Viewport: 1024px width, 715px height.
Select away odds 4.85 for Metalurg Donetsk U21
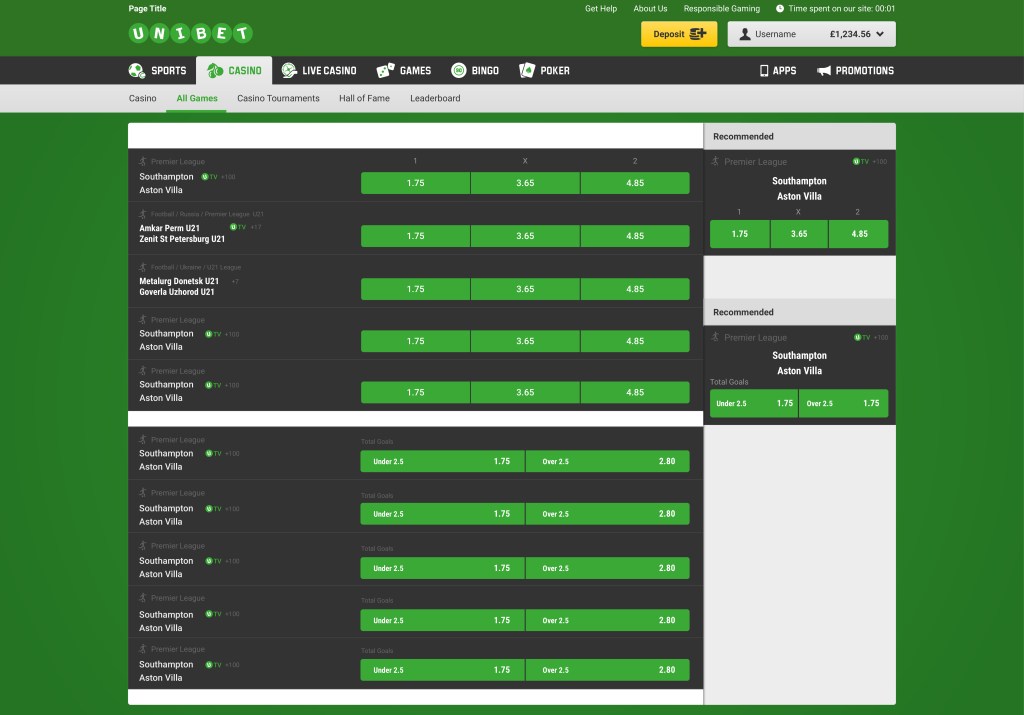[x=635, y=289]
